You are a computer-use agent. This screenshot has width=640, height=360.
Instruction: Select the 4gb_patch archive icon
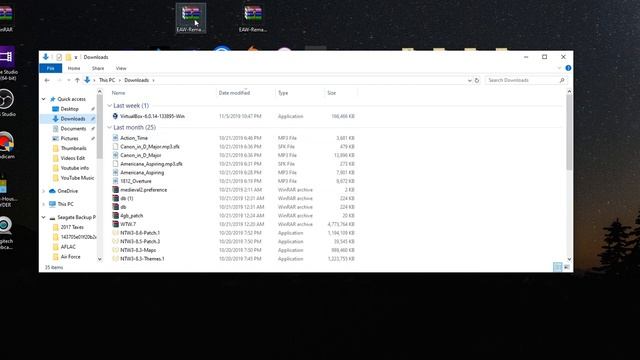coord(116,216)
